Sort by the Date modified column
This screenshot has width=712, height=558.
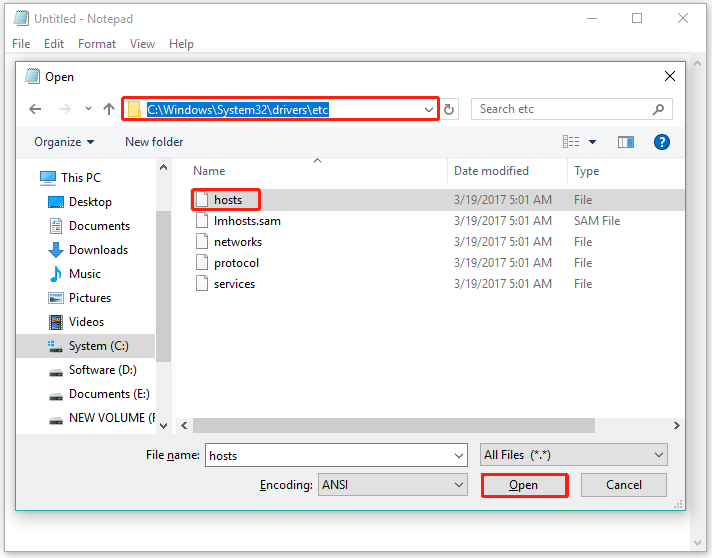click(x=491, y=171)
